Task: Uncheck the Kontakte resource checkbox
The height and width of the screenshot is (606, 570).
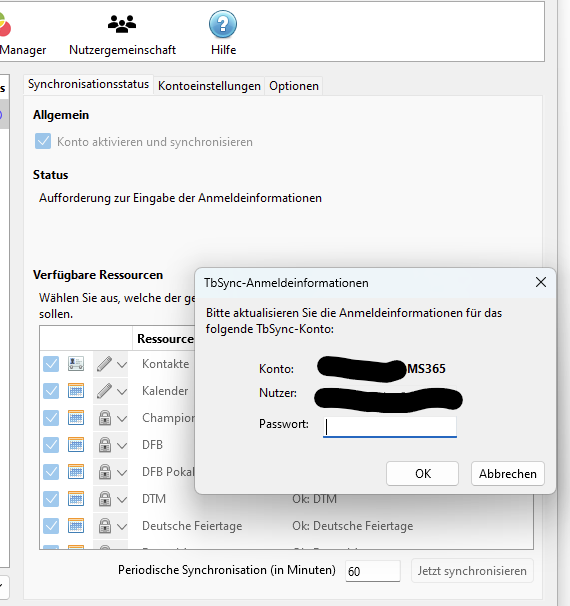Action: (51, 364)
